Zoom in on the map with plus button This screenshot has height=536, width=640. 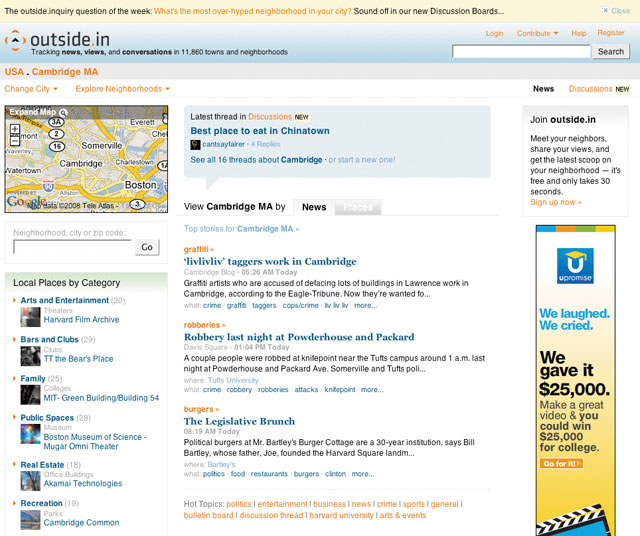point(15,129)
